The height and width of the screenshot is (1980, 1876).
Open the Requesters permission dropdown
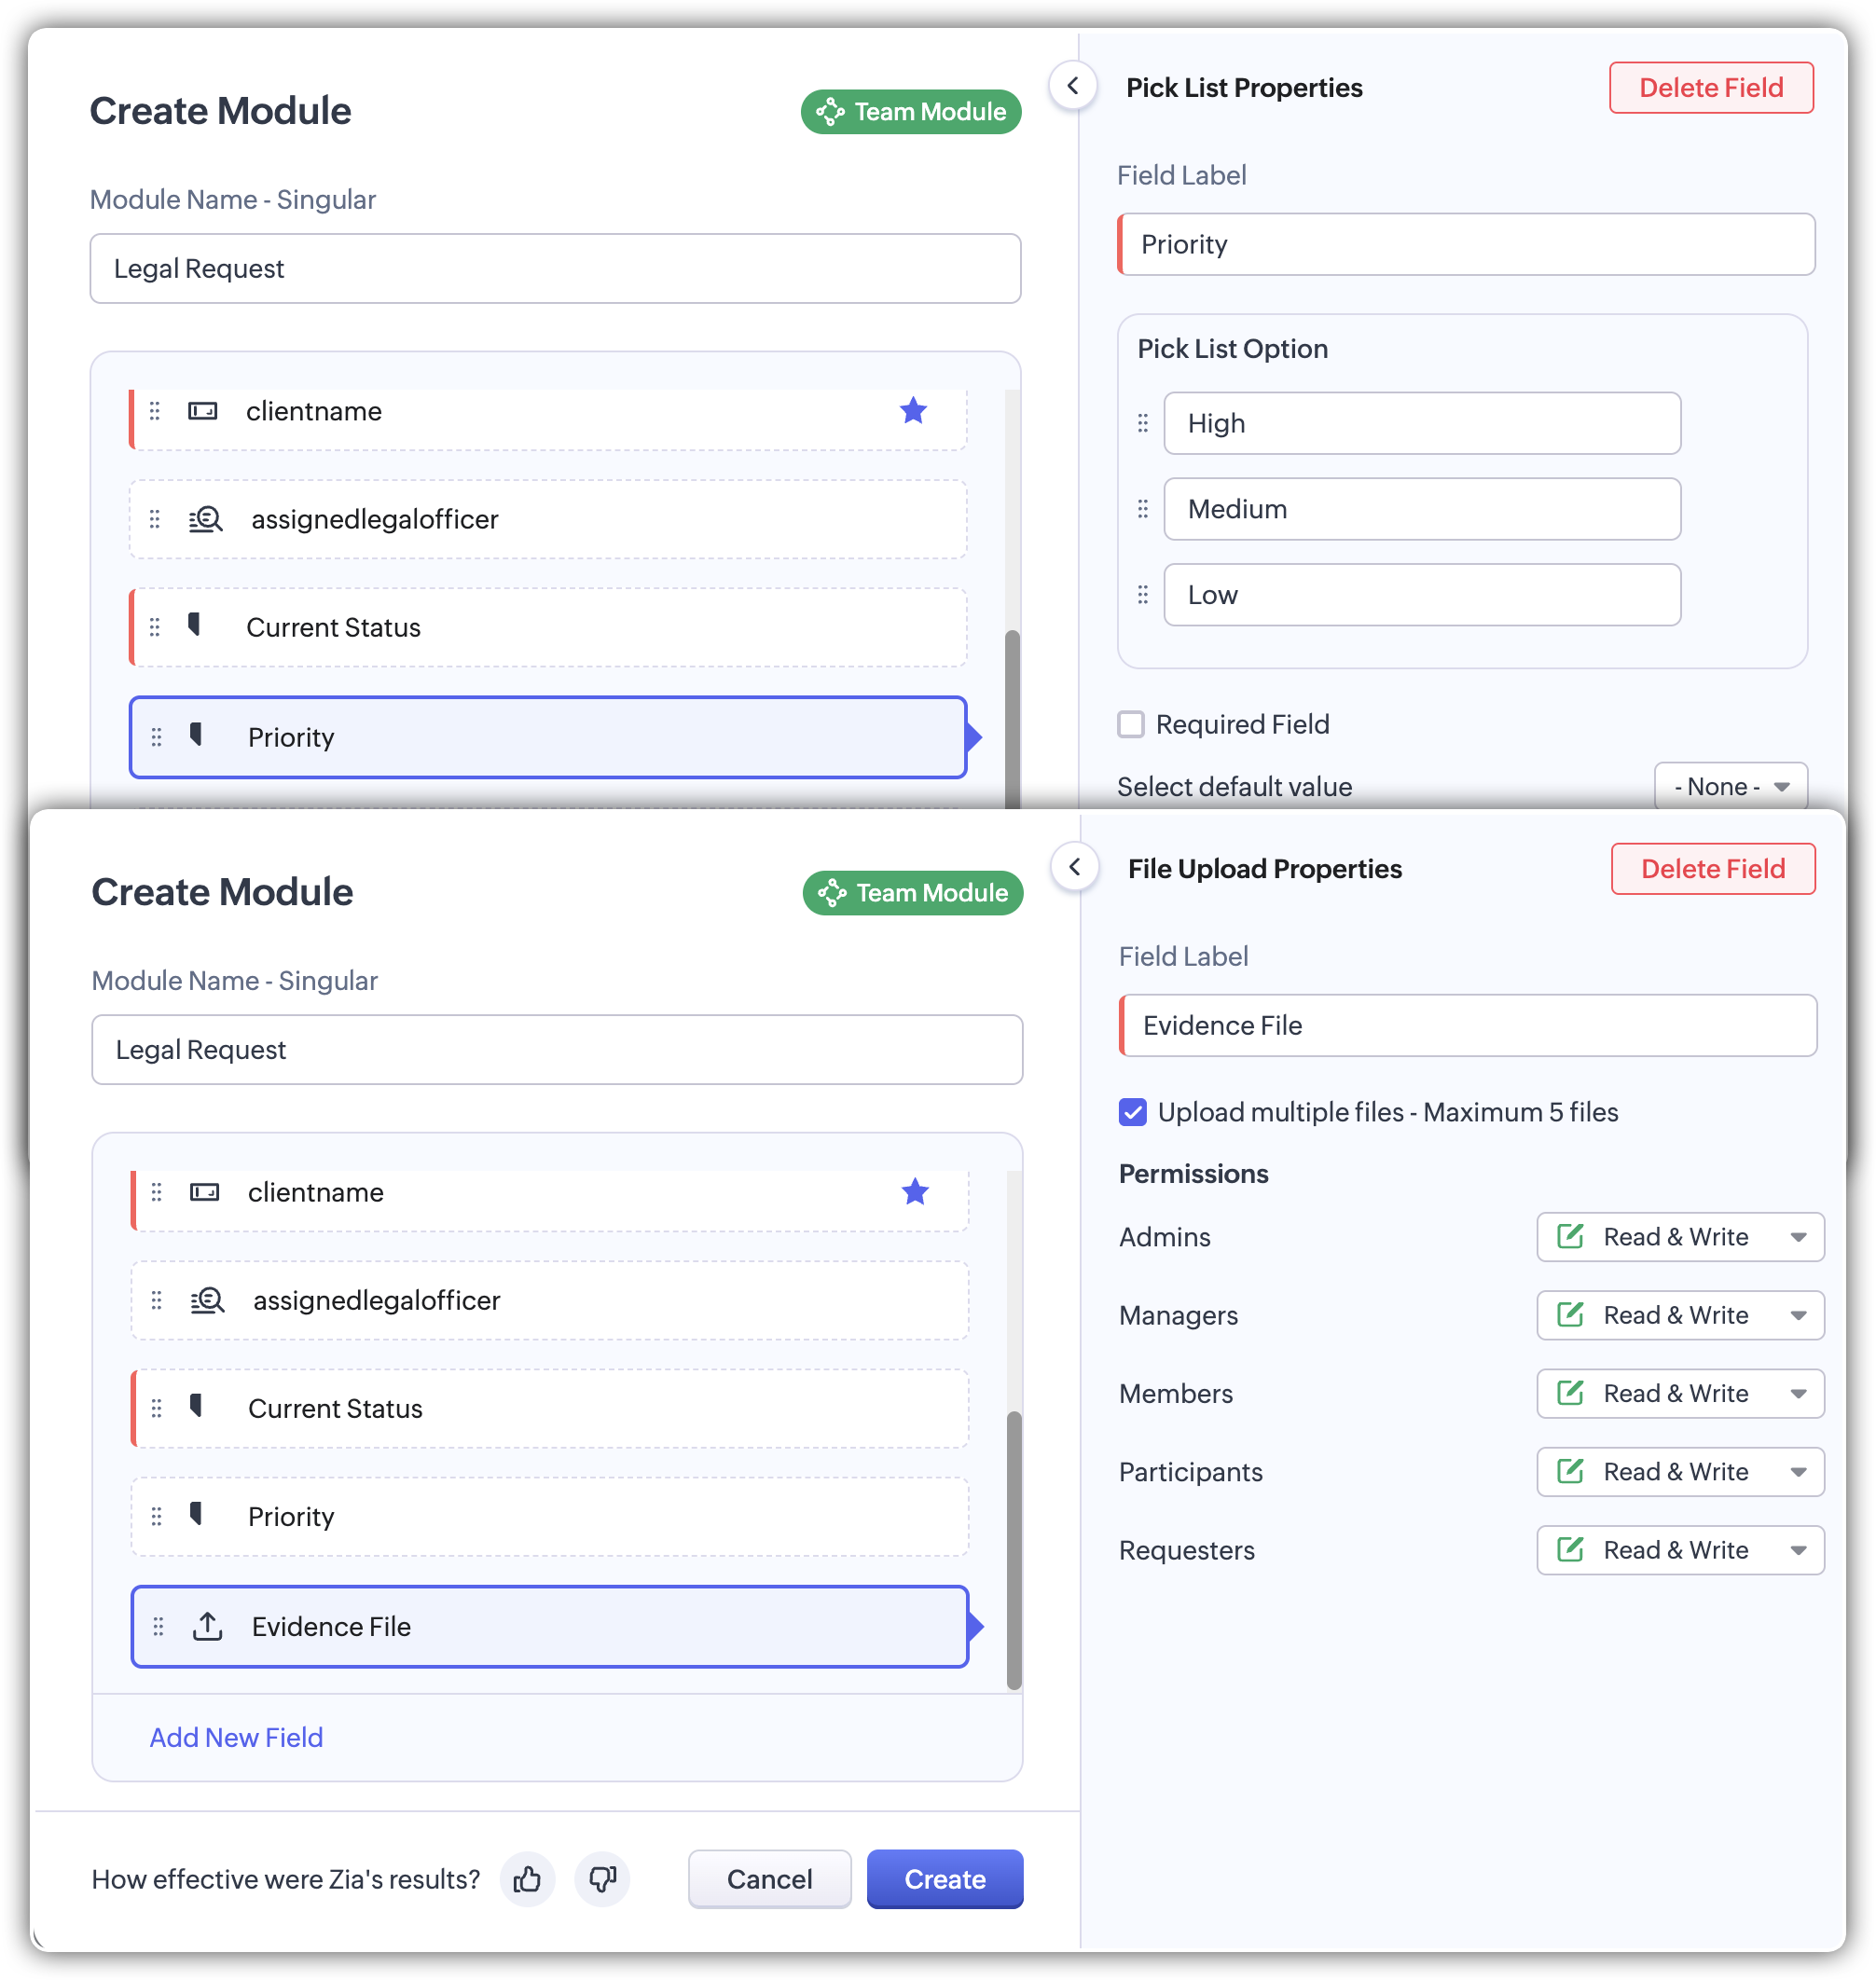[x=1680, y=1550]
